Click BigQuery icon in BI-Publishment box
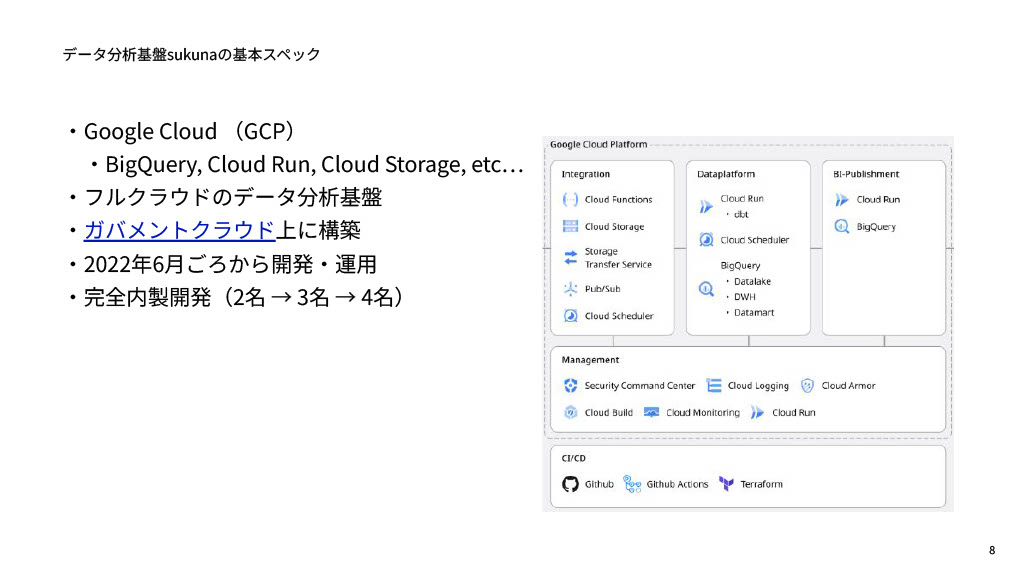The width and height of the screenshot is (1024, 576). tap(842, 227)
